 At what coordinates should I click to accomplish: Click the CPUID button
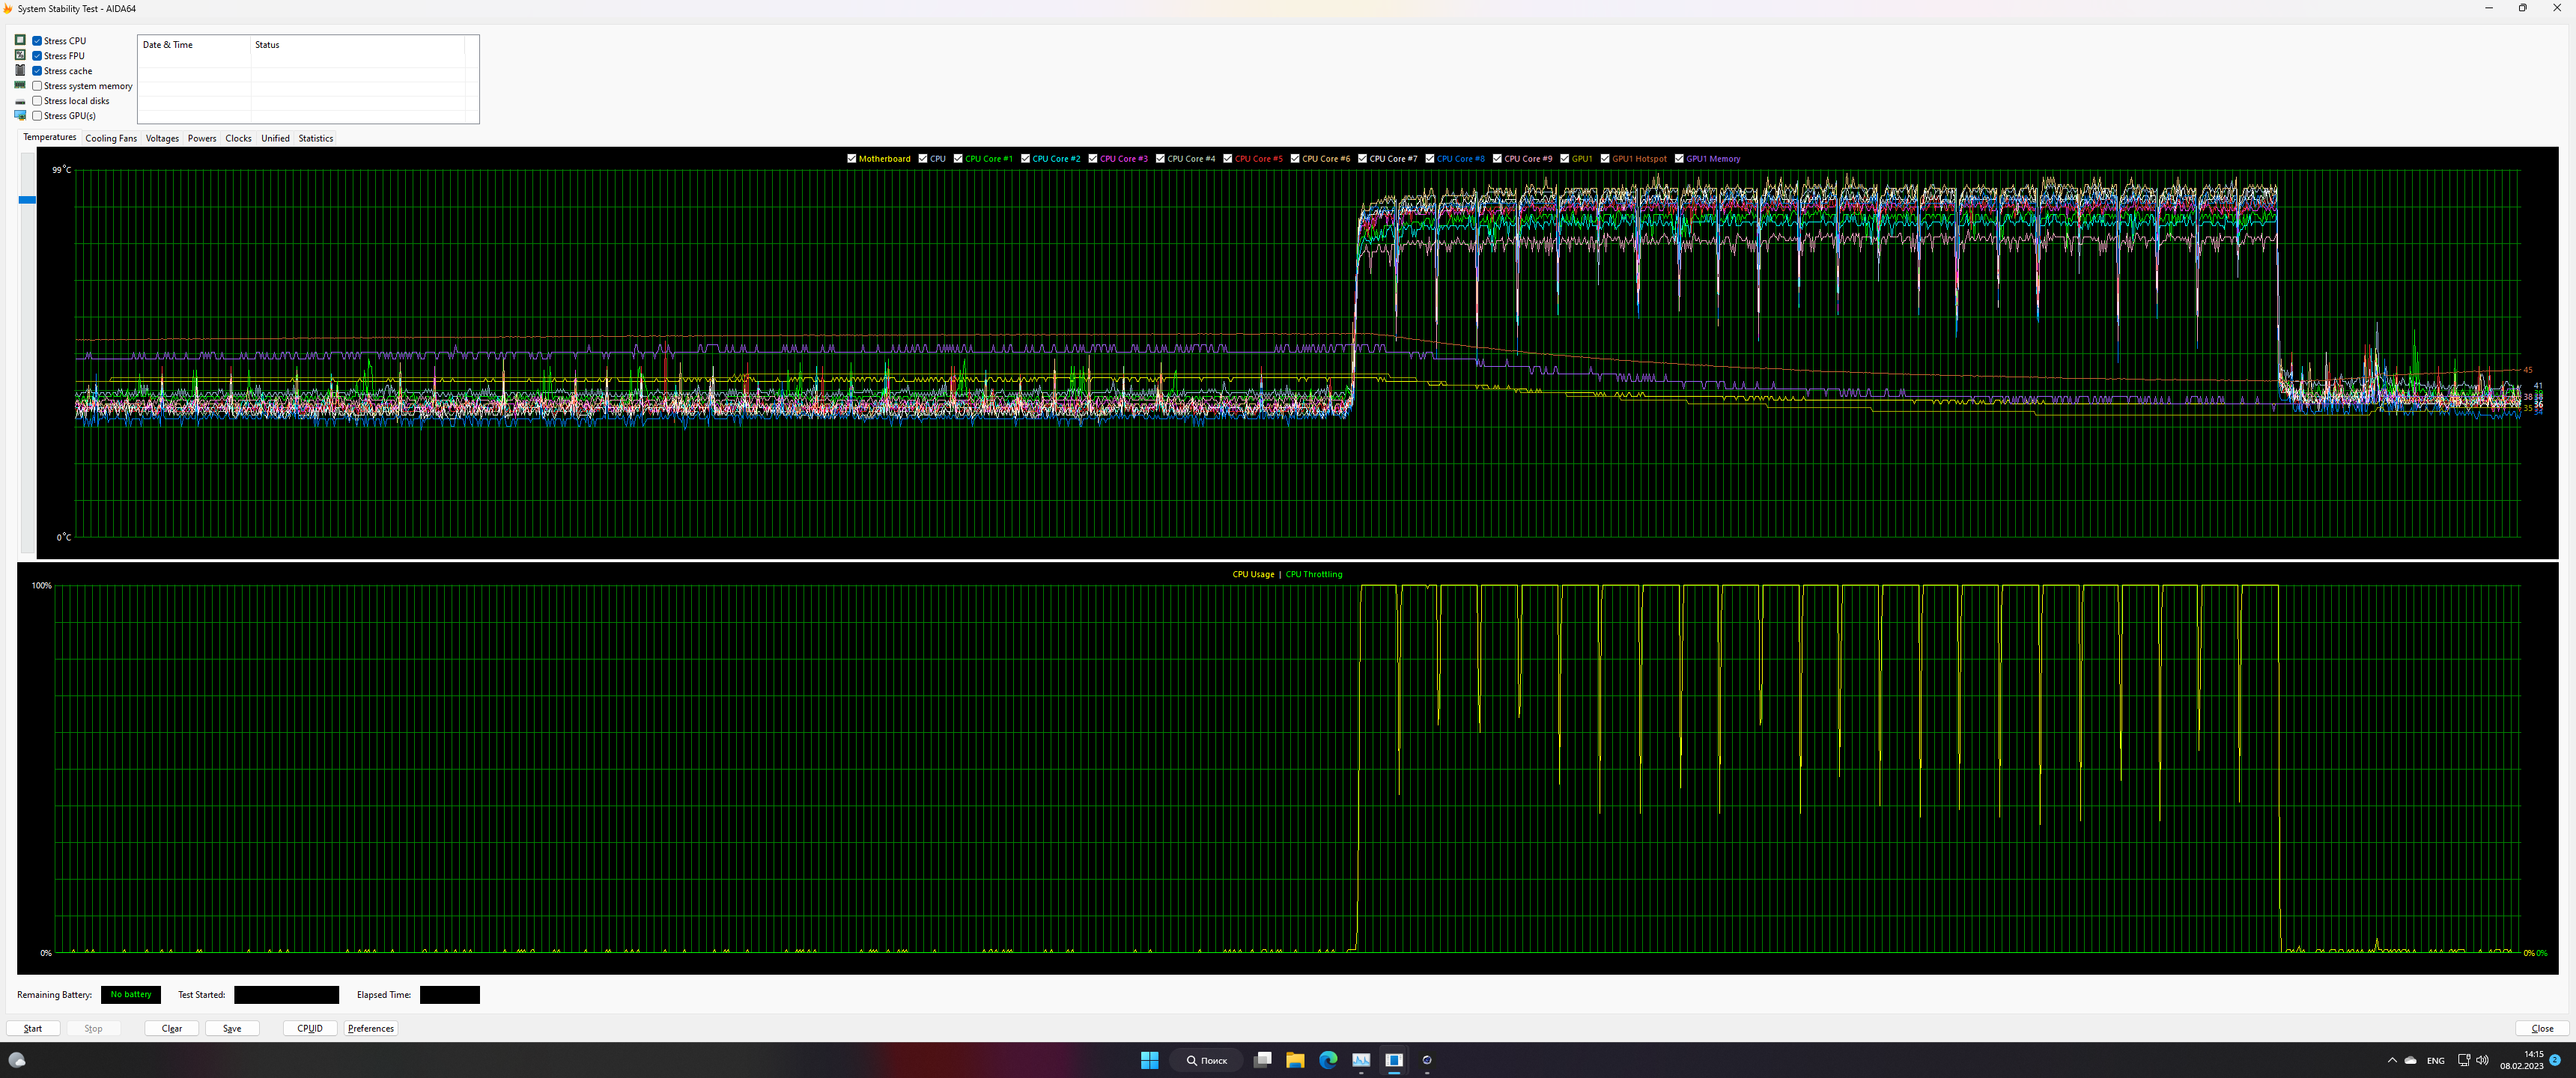(x=310, y=1028)
